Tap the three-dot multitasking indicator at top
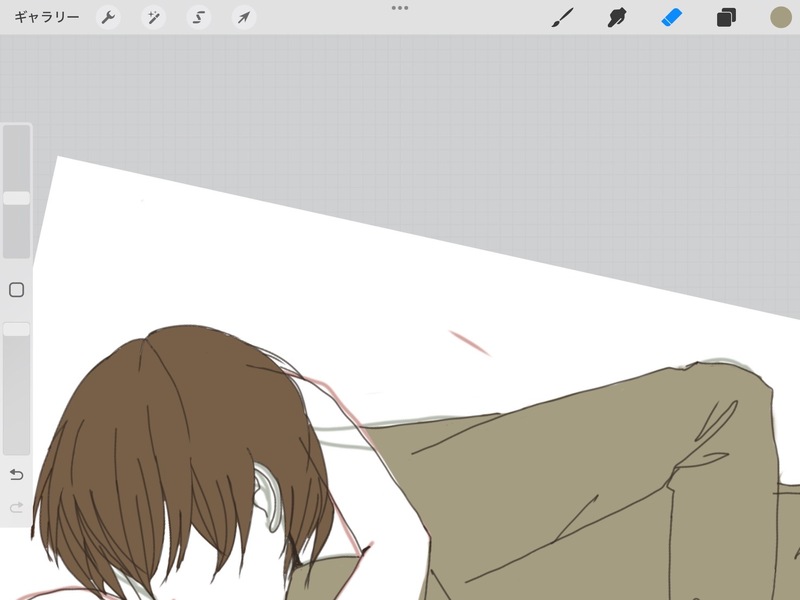Image resolution: width=800 pixels, height=600 pixels. [399, 8]
